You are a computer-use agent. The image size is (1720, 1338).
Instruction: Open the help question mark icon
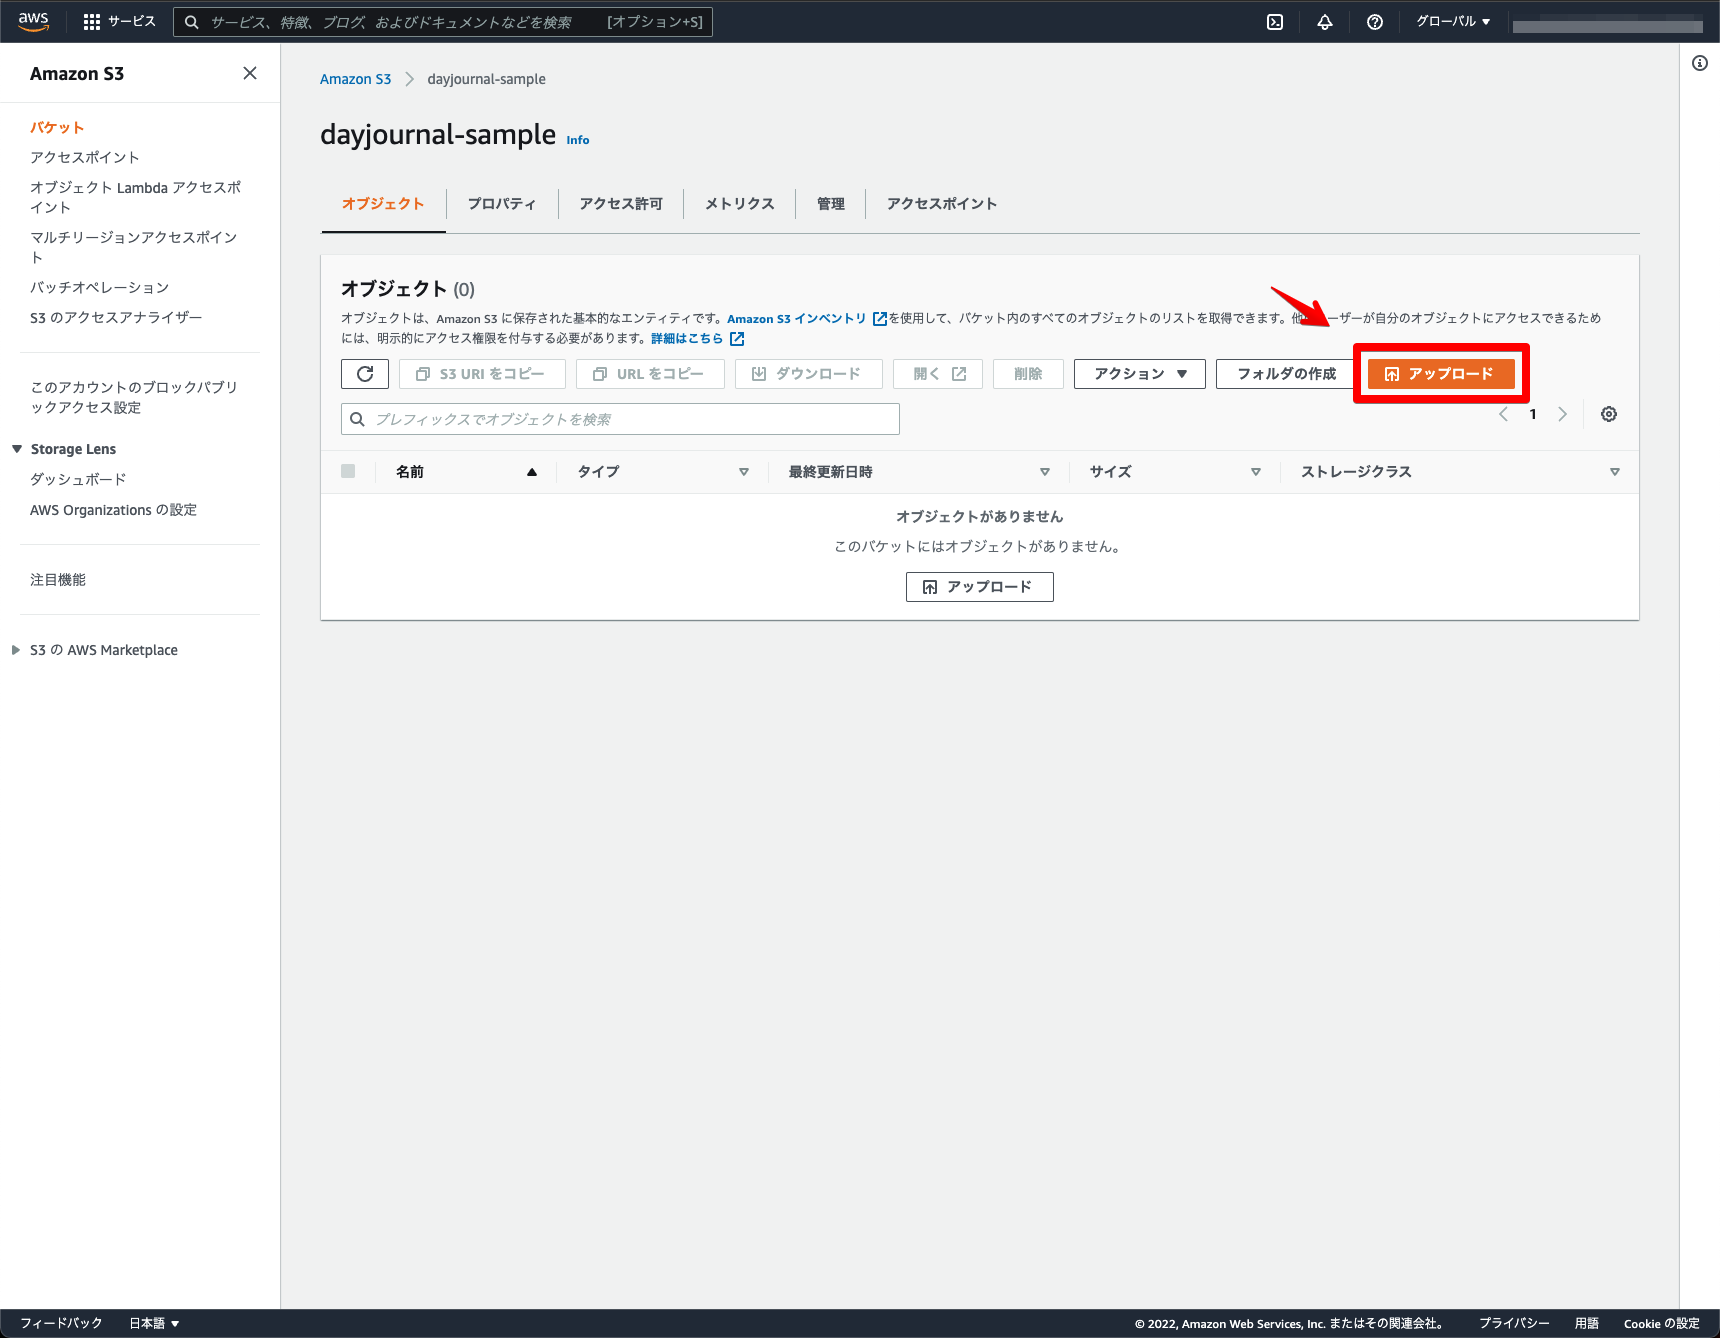(1375, 22)
